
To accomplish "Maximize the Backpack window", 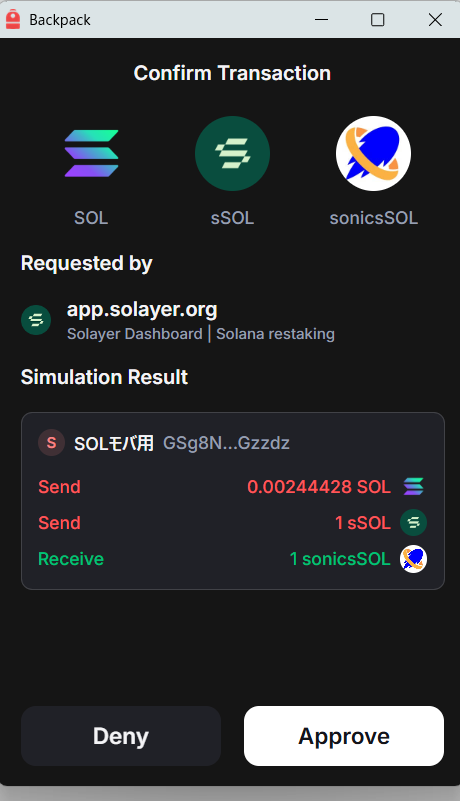I will click(377, 19).
